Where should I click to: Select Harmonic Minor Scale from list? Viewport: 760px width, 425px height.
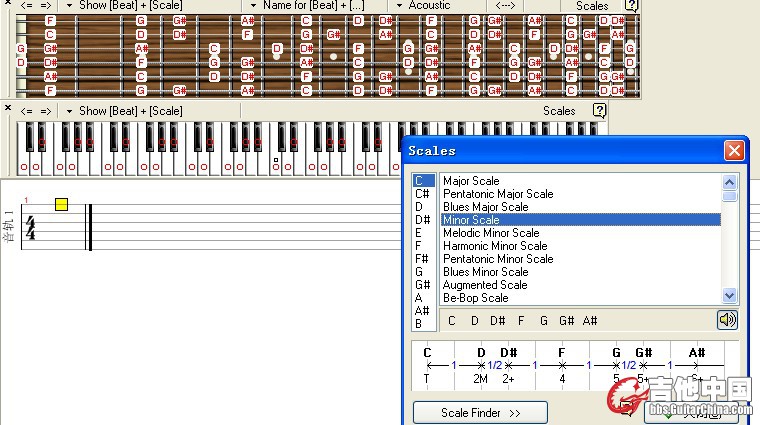[495, 246]
